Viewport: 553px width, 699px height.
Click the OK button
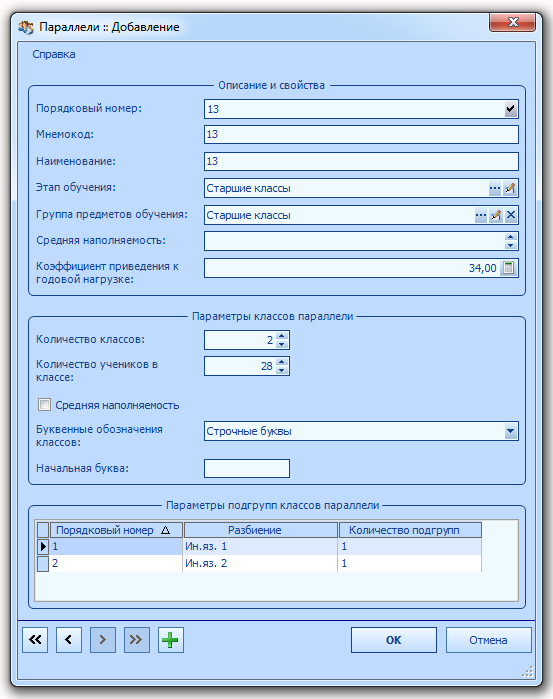[394, 640]
